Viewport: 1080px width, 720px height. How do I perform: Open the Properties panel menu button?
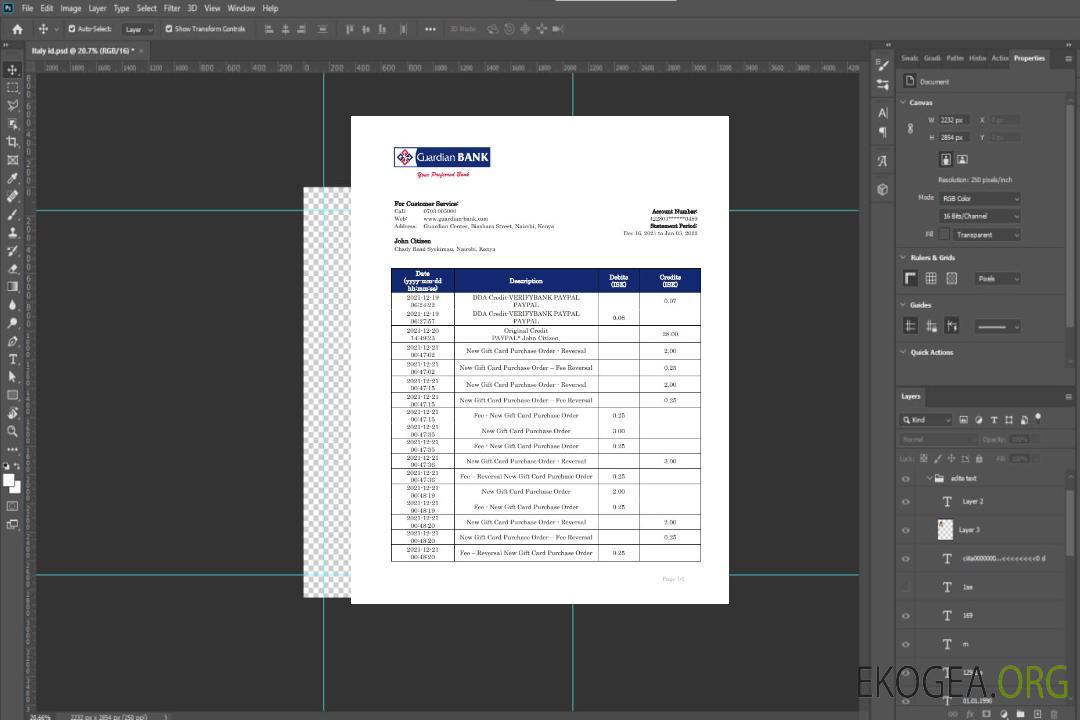[1068, 59]
